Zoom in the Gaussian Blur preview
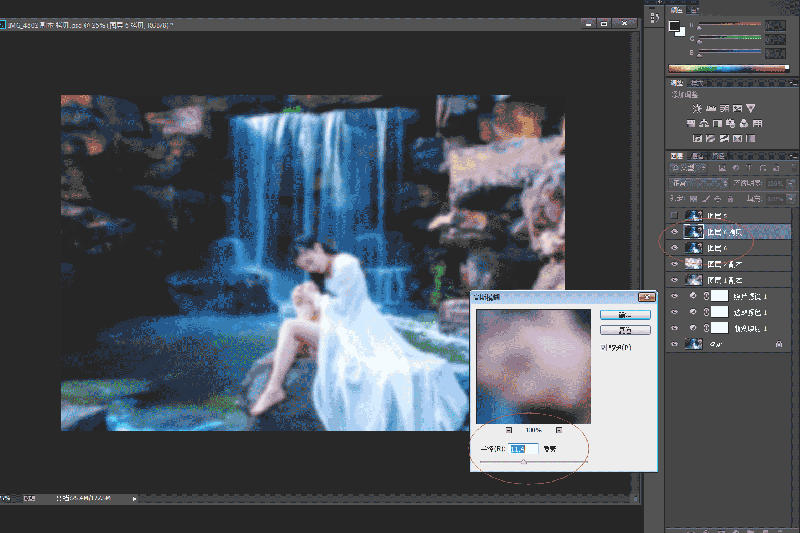The height and width of the screenshot is (533, 800). point(559,430)
